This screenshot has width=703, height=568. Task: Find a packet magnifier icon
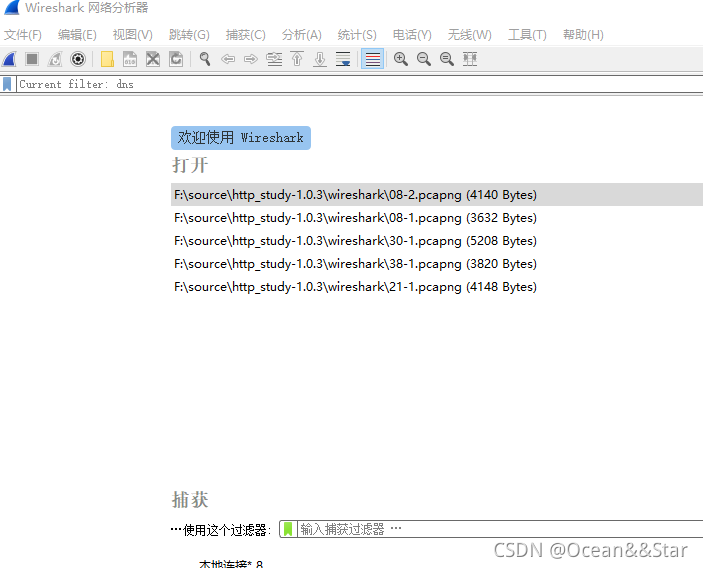tap(205, 59)
